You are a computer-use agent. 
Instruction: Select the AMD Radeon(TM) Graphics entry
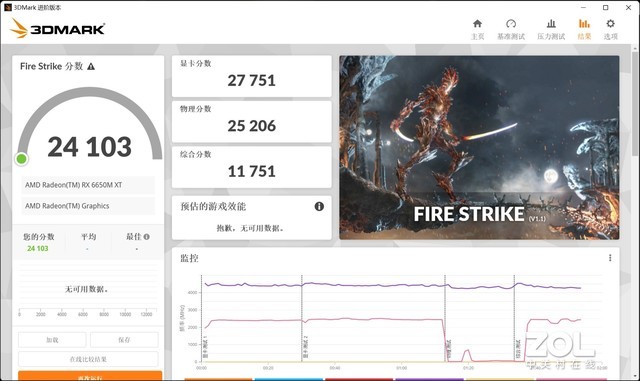[88, 206]
